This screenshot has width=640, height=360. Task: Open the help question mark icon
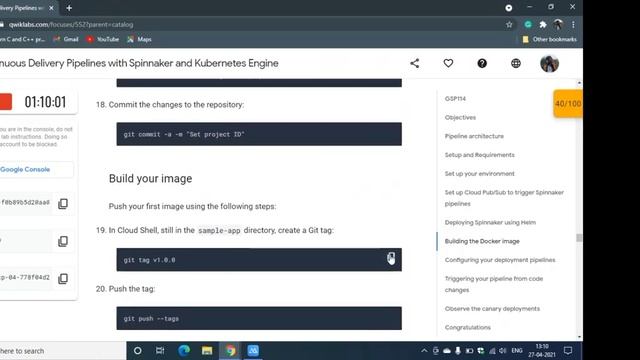[482, 63]
